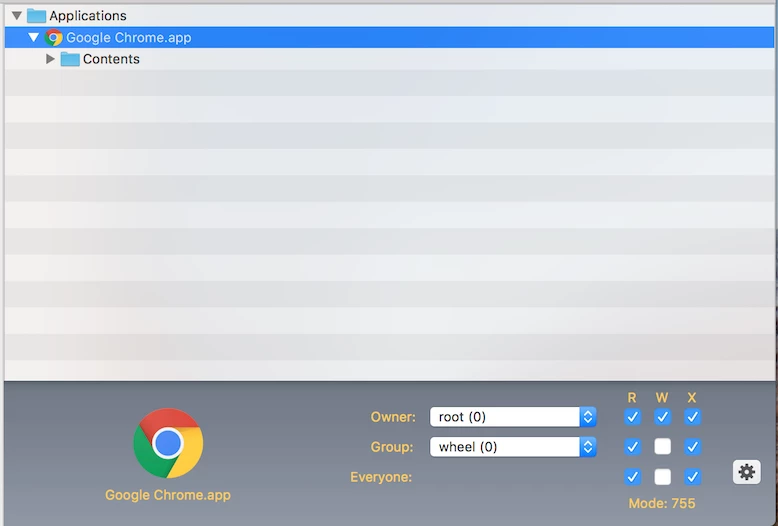Click the Group: label

click(x=392, y=447)
